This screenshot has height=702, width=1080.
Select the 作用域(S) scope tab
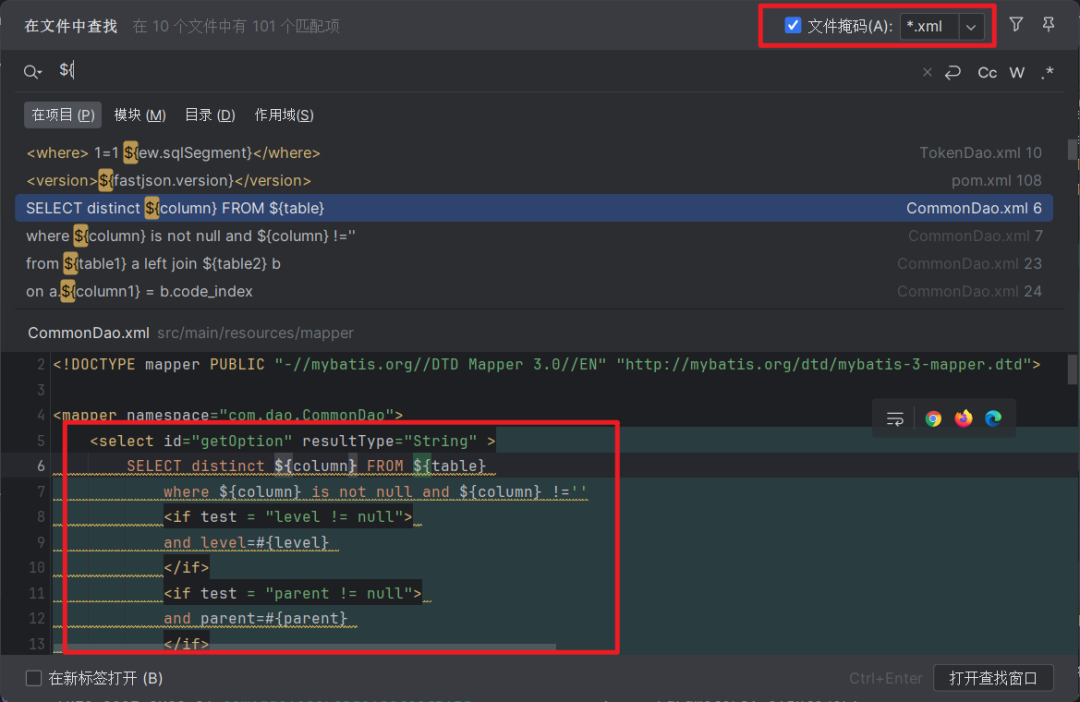(284, 115)
